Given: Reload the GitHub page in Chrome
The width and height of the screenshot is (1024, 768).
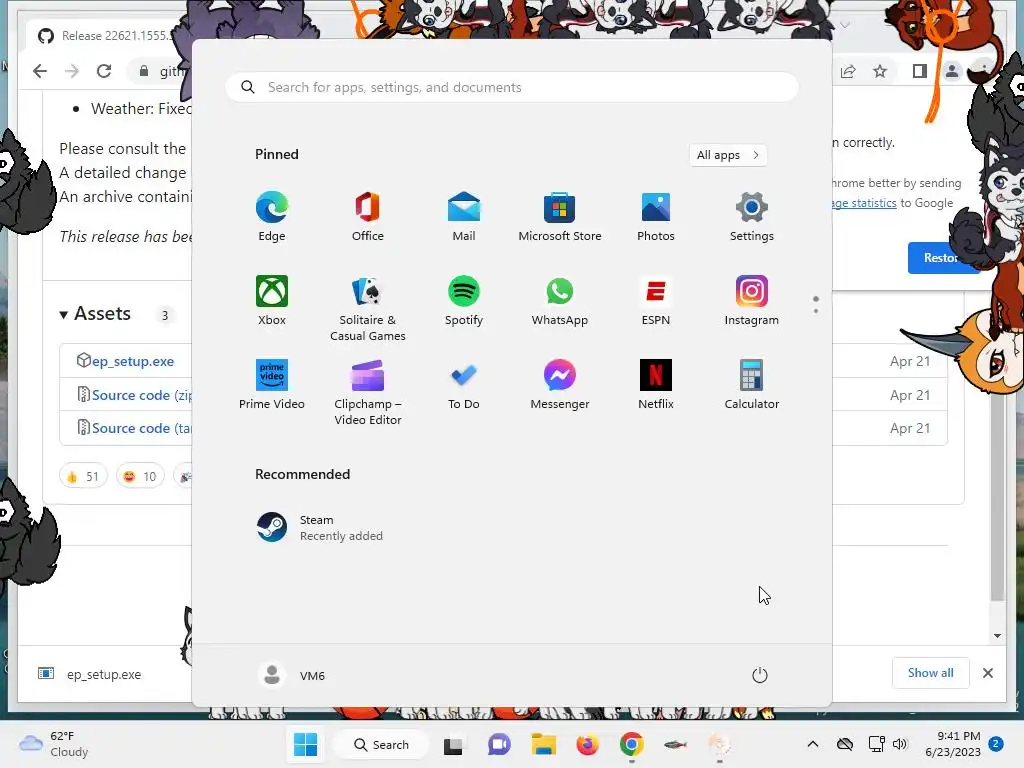Looking at the screenshot, I should click(x=104, y=71).
